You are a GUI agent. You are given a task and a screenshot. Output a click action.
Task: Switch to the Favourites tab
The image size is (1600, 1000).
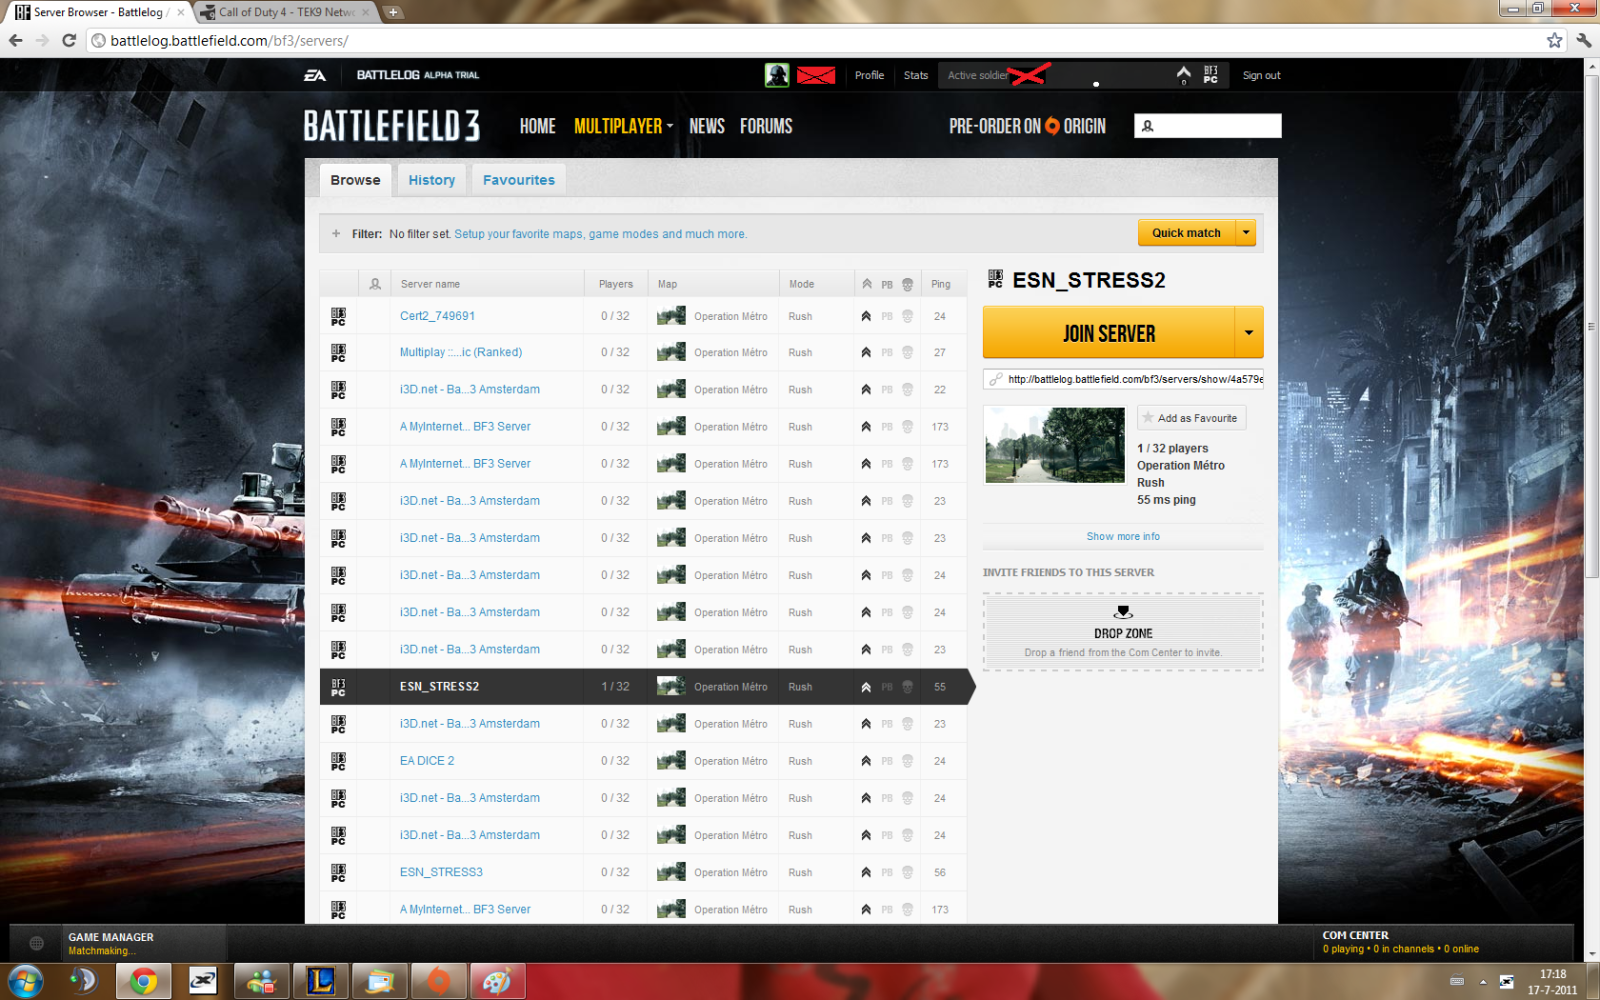[518, 180]
